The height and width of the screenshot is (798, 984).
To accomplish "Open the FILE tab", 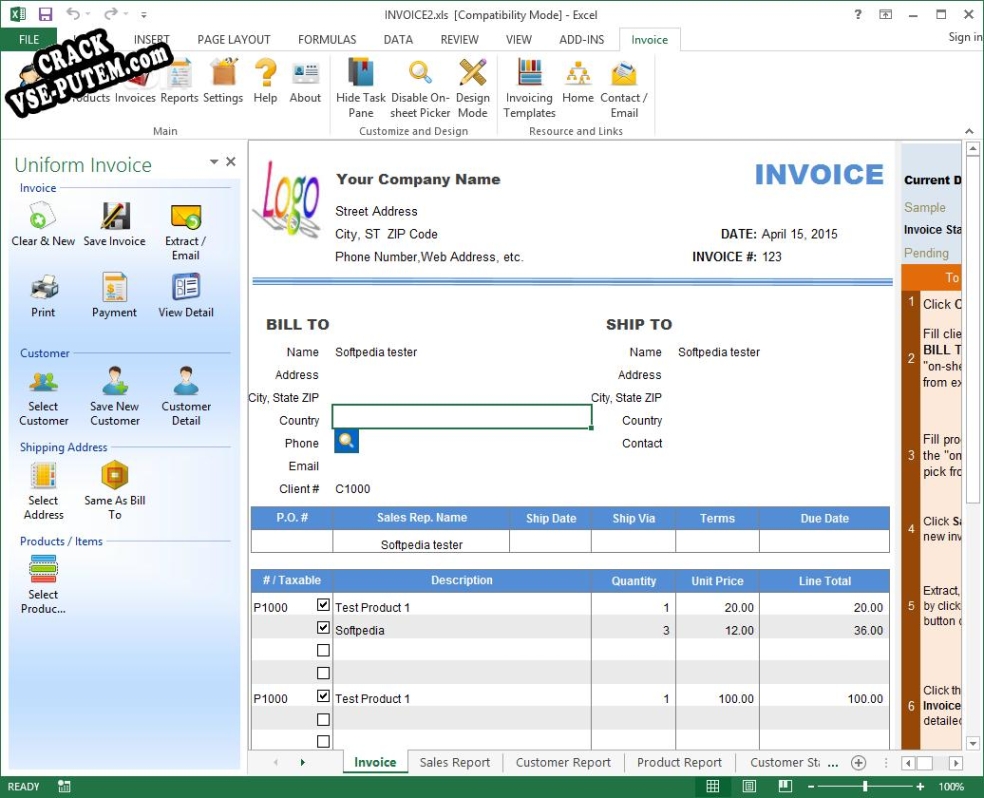I will 29,40.
